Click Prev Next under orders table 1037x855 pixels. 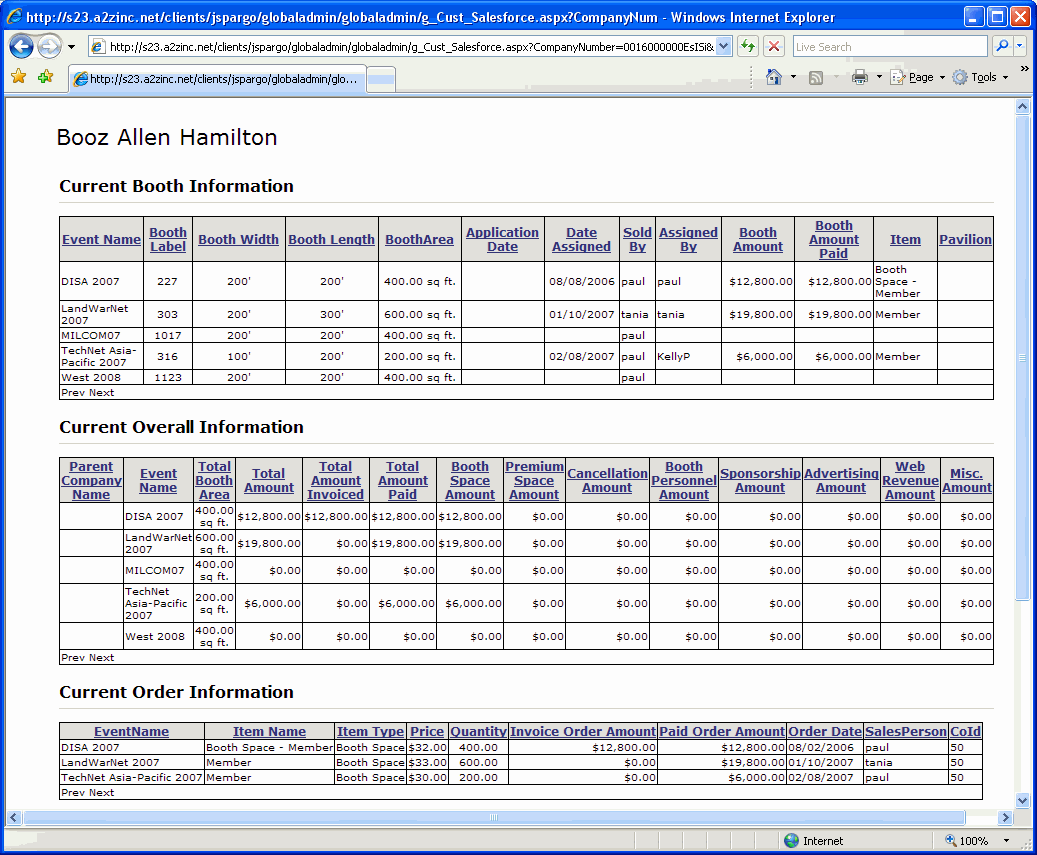[87, 792]
